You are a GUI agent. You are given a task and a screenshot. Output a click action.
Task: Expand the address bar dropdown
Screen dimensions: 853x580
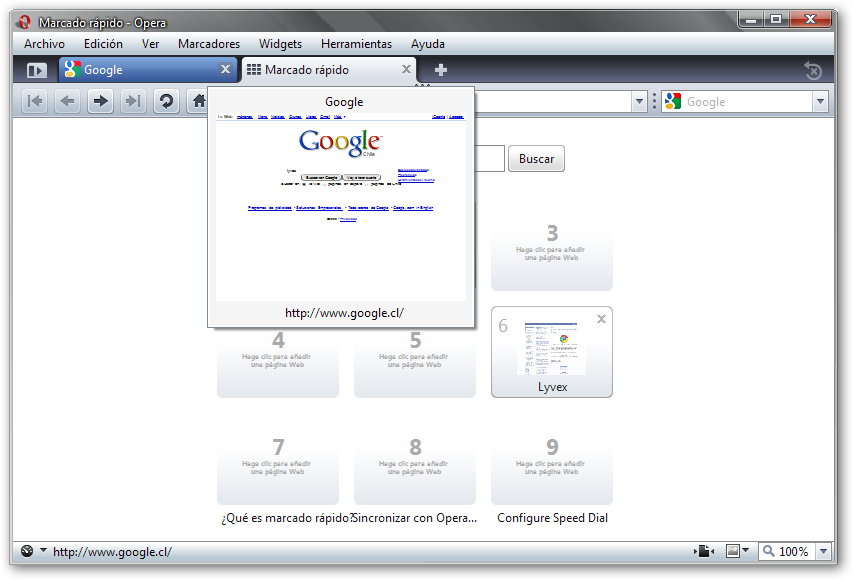click(x=639, y=102)
